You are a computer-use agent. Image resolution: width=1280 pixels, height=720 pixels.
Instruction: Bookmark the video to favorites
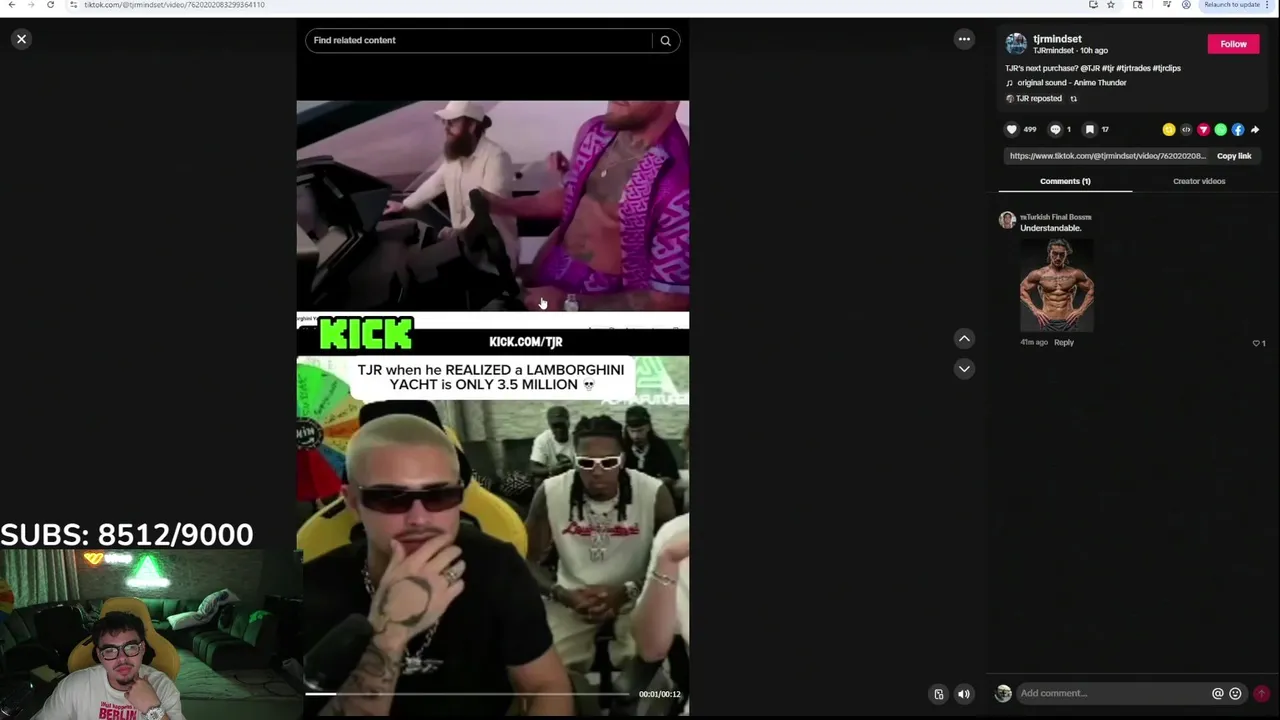(1090, 129)
